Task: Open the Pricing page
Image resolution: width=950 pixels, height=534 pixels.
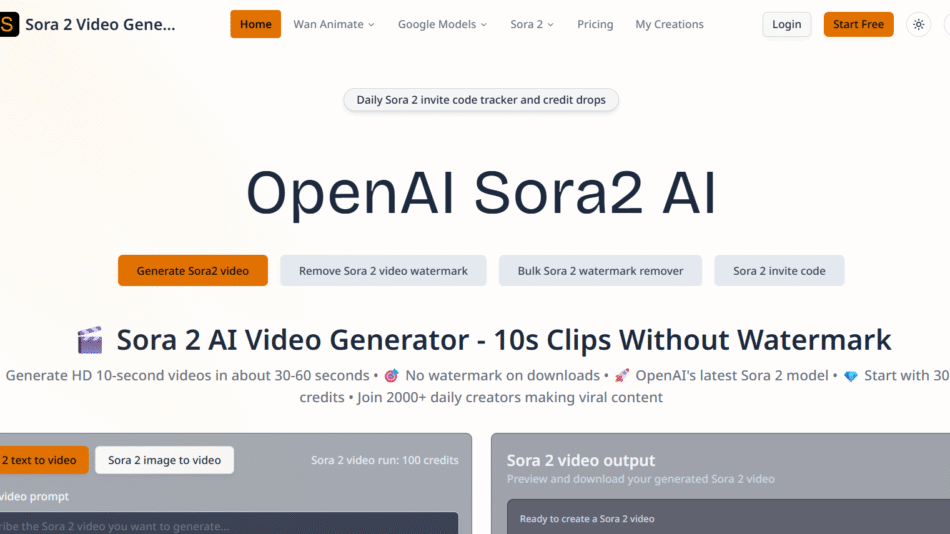Action: coord(595,24)
